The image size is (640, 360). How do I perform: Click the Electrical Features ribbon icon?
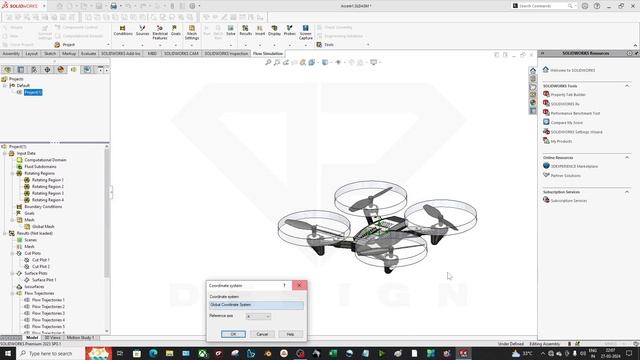click(x=160, y=32)
